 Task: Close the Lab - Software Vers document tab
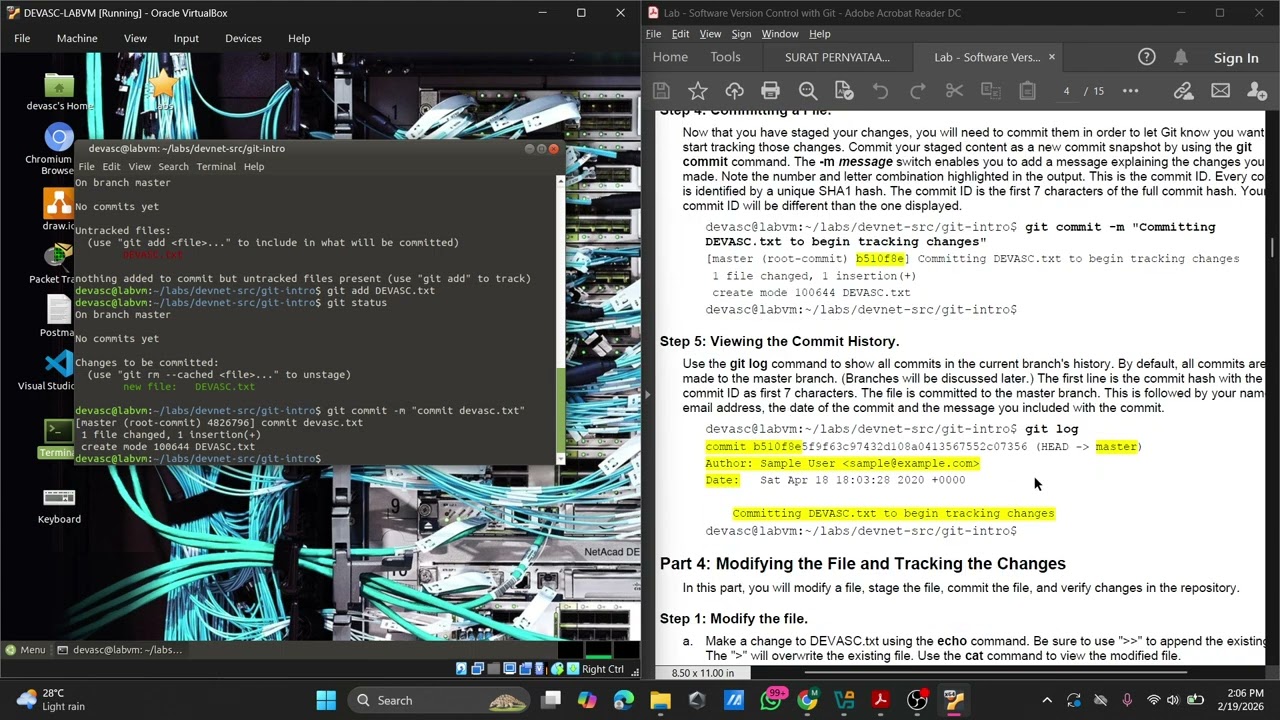(1051, 57)
